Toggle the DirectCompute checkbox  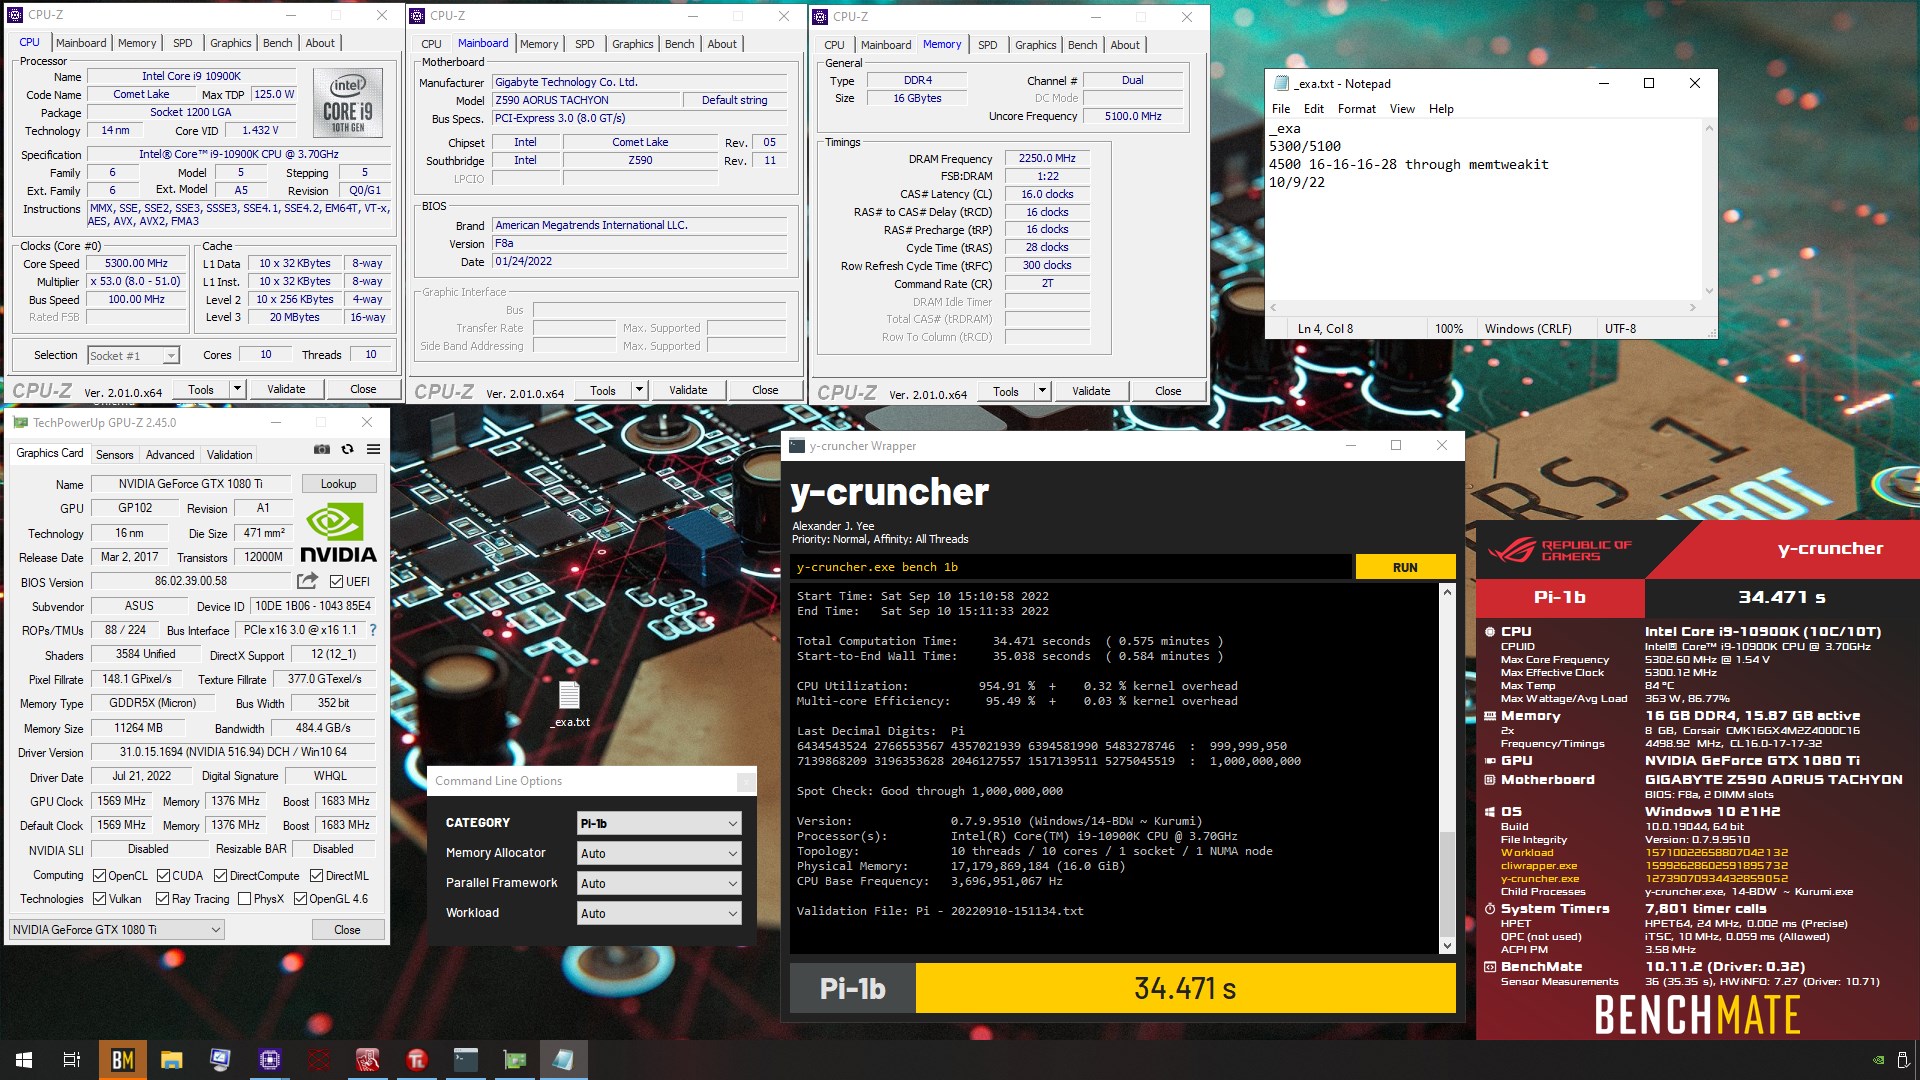[x=220, y=876]
